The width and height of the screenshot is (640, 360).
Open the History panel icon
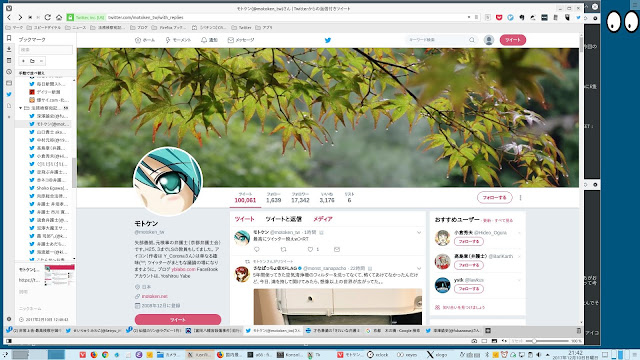pyautogui.click(x=9, y=72)
